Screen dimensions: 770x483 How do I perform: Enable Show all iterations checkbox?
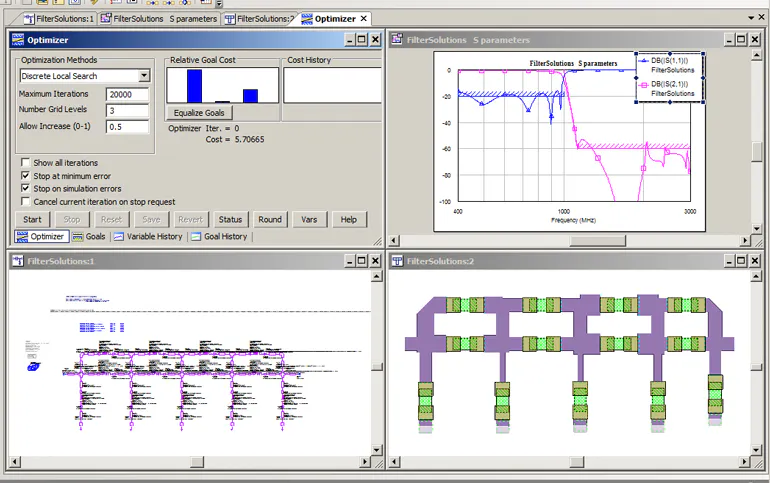[26, 162]
